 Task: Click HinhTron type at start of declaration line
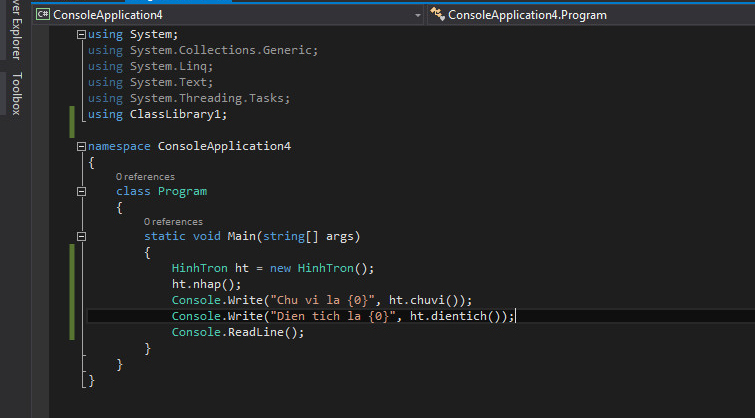coord(200,268)
